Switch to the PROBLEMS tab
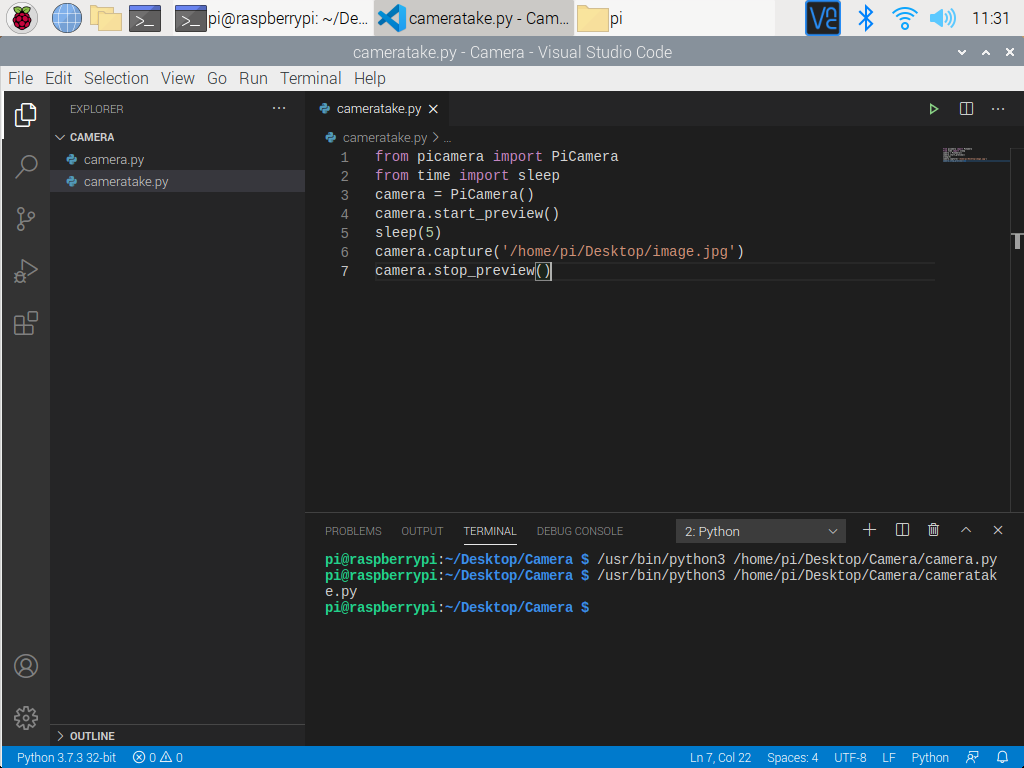The width and height of the screenshot is (1024, 768). pyautogui.click(x=353, y=531)
